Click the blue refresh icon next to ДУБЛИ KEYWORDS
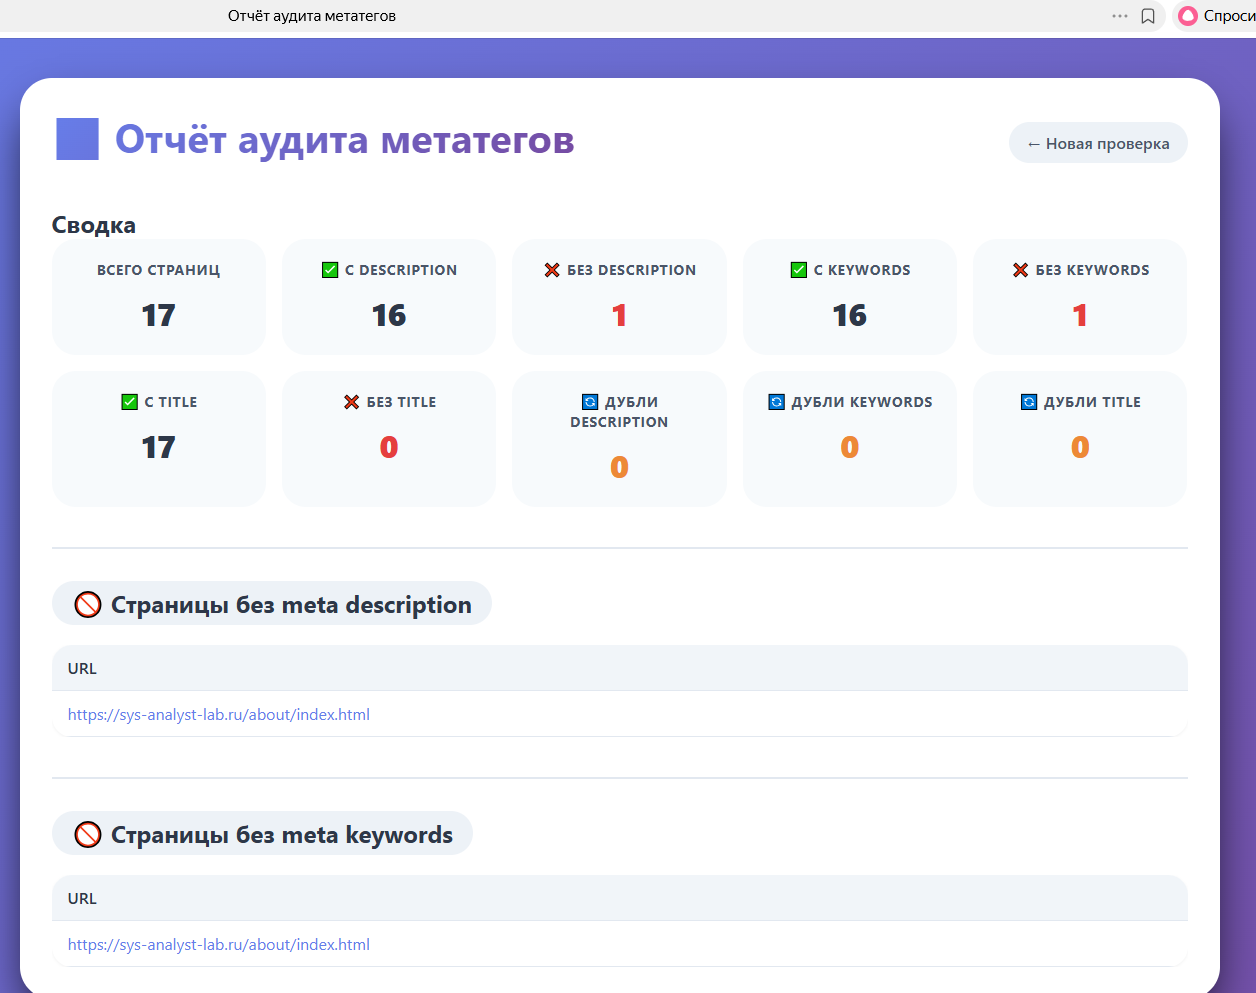Viewport: 1256px width, 993px height. click(x=776, y=402)
